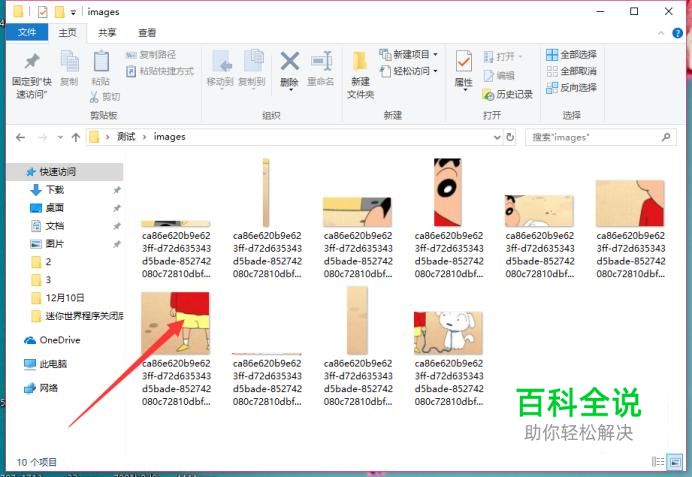Switch to the Share ribbon tab
The height and width of the screenshot is (477, 692).
tap(107, 33)
